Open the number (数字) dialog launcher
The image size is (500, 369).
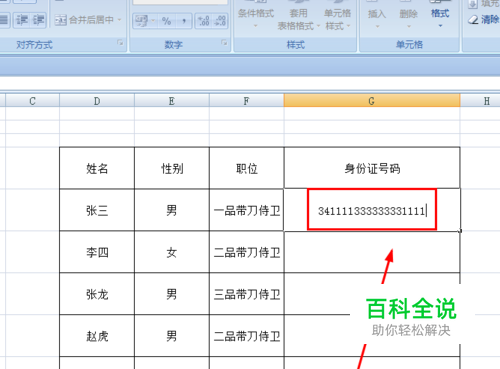(x=224, y=43)
